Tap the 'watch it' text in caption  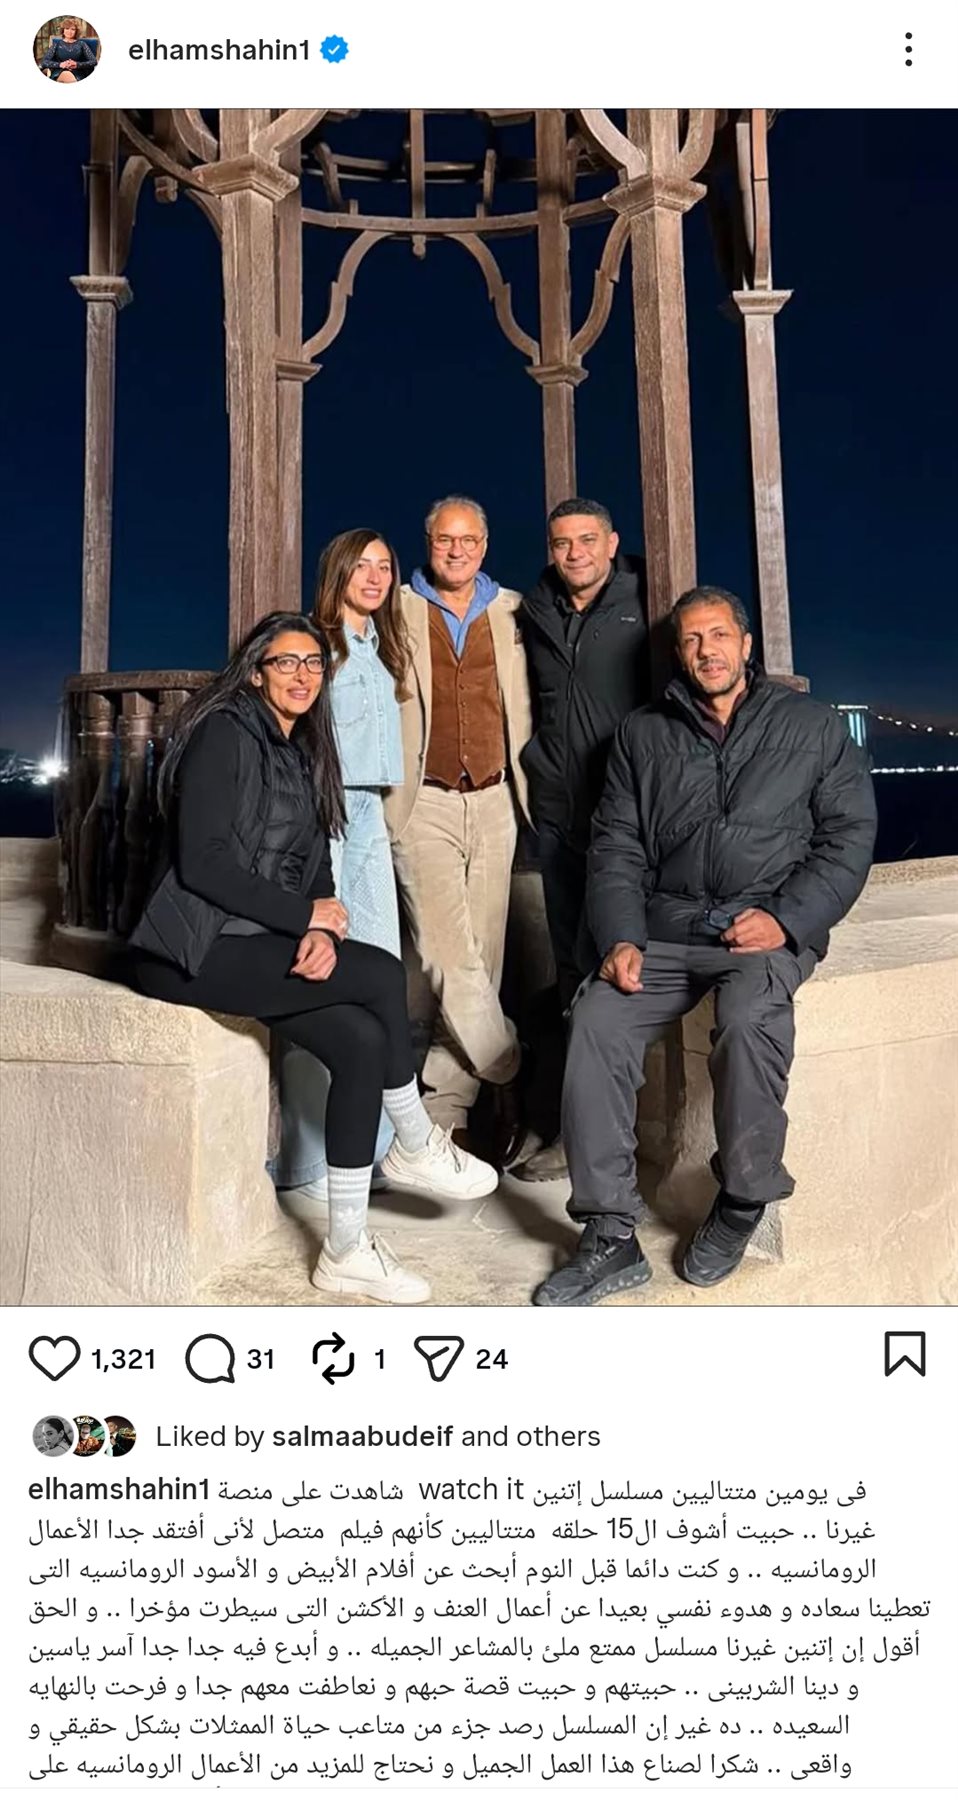coord(471,1489)
